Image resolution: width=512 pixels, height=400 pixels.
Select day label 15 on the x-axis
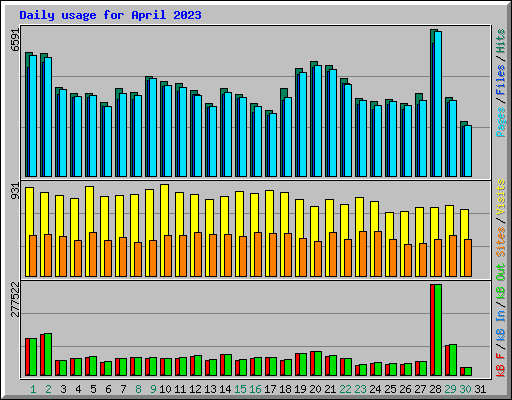pos(240,389)
